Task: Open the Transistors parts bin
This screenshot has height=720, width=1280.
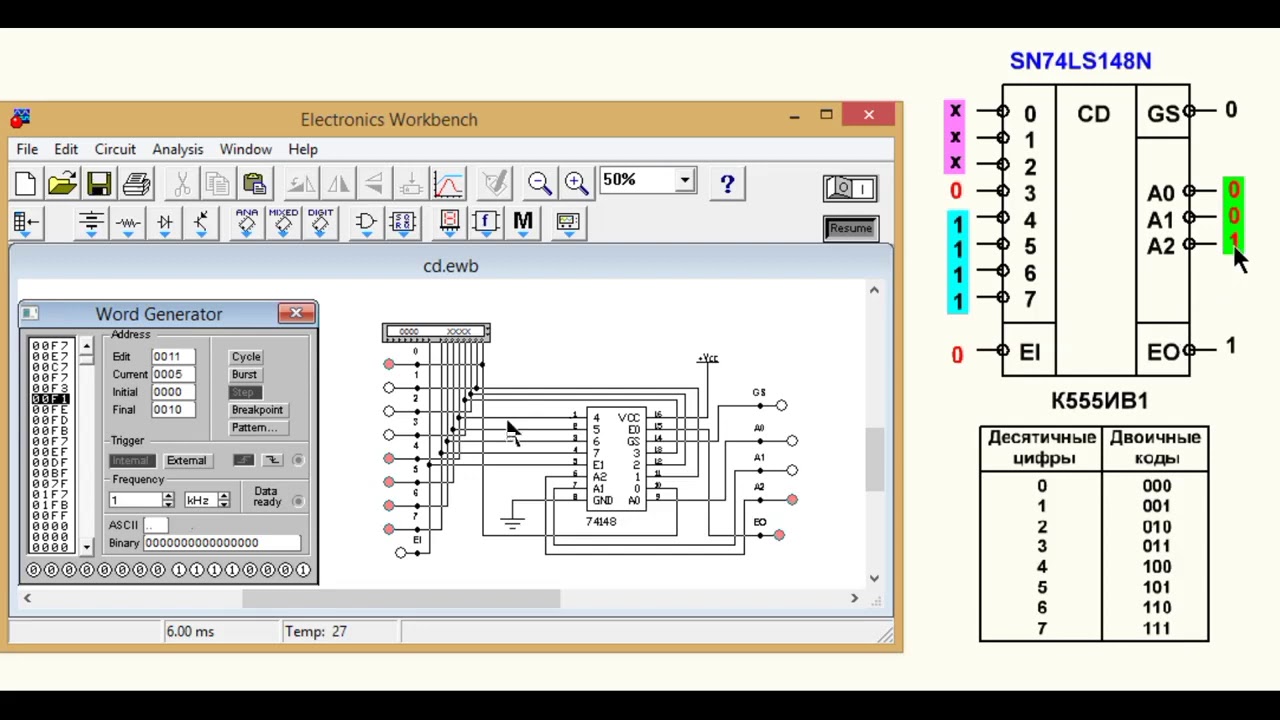Action: coord(201,223)
